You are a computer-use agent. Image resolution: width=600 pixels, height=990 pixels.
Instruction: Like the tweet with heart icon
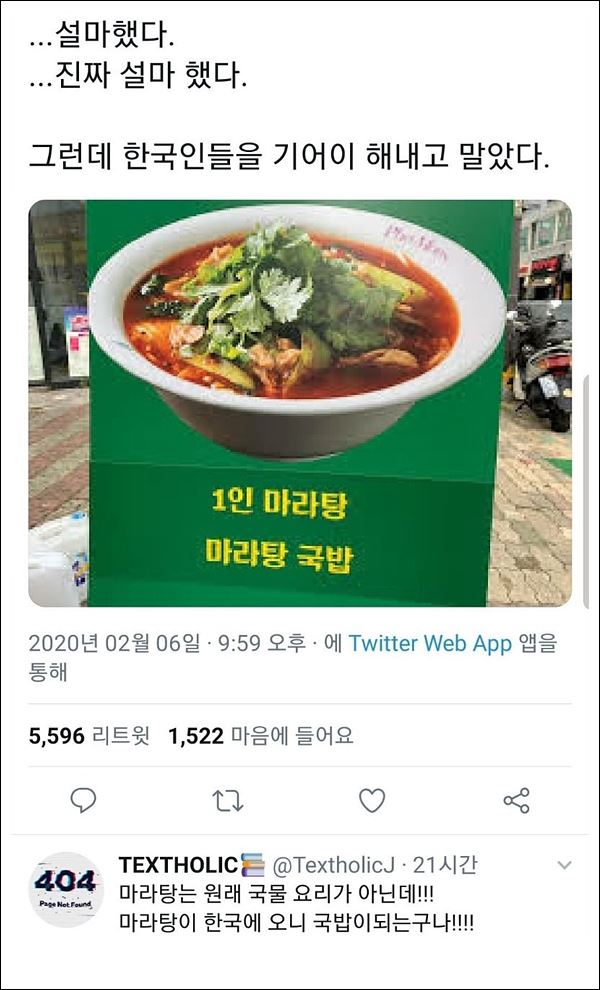click(x=372, y=801)
